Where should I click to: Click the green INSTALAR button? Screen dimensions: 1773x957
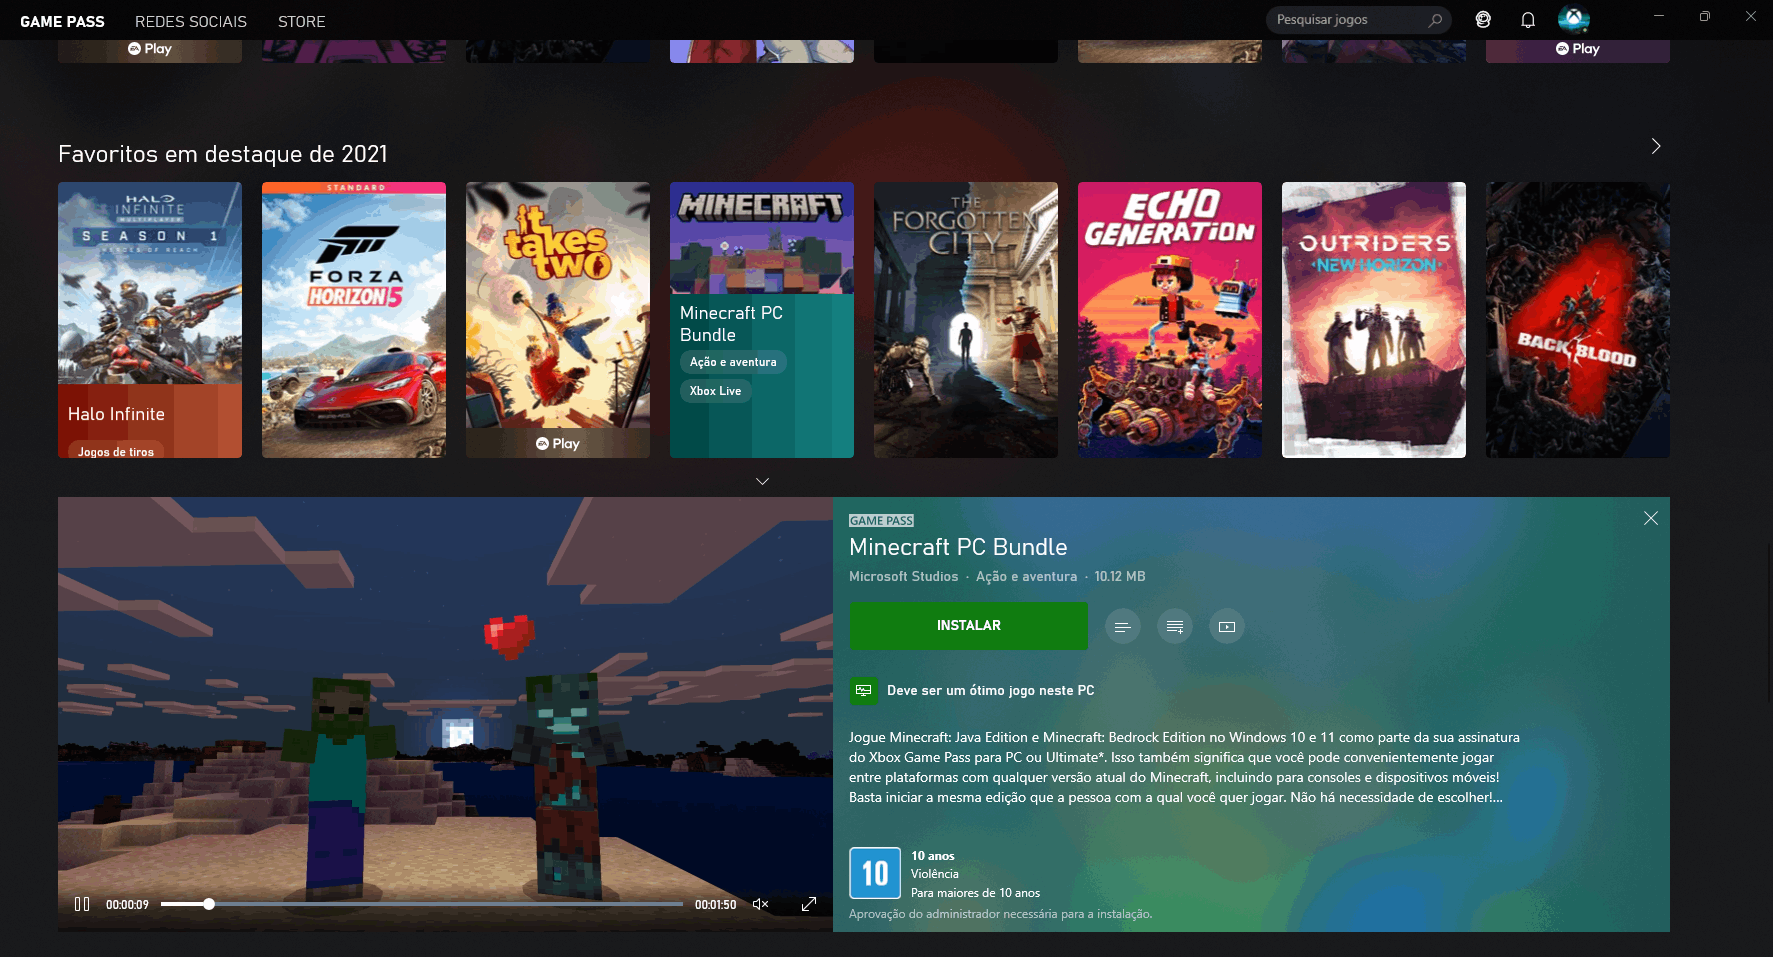coord(968,626)
